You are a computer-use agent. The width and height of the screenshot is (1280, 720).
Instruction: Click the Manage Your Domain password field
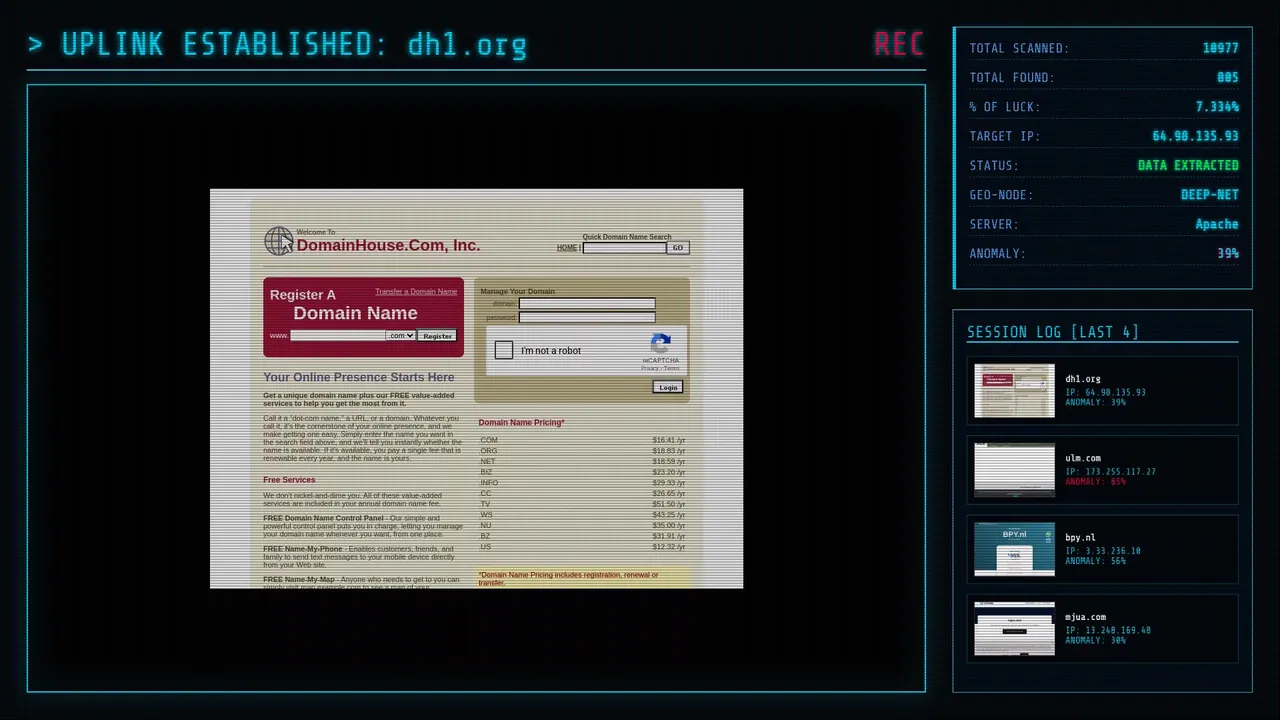pyautogui.click(x=587, y=317)
